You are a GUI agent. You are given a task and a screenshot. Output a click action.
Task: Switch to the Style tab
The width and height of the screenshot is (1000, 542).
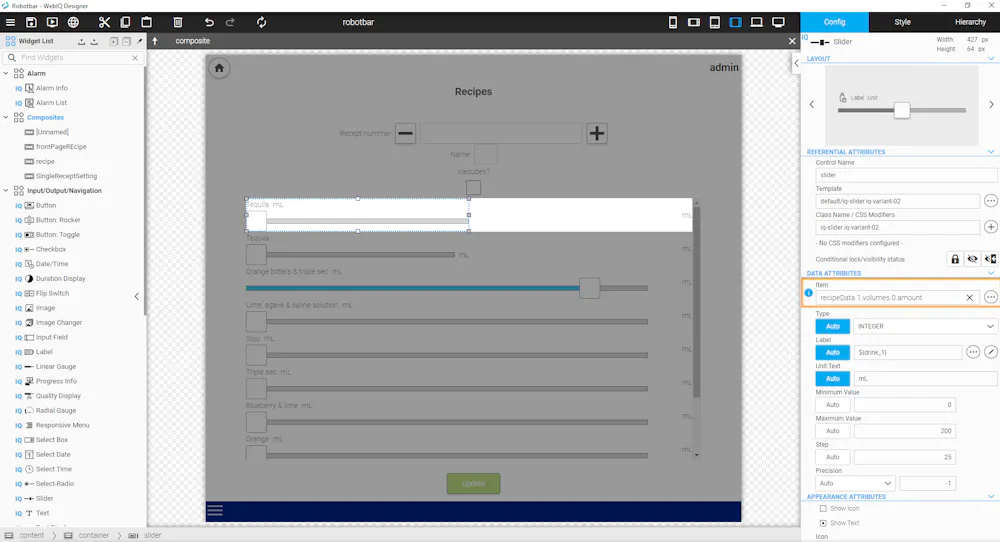[902, 22]
